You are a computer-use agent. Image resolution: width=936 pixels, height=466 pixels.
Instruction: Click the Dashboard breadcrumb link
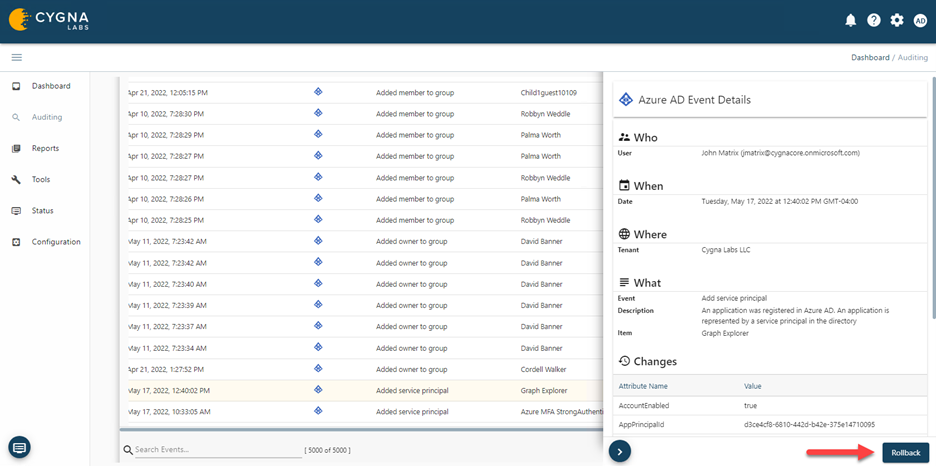point(870,58)
